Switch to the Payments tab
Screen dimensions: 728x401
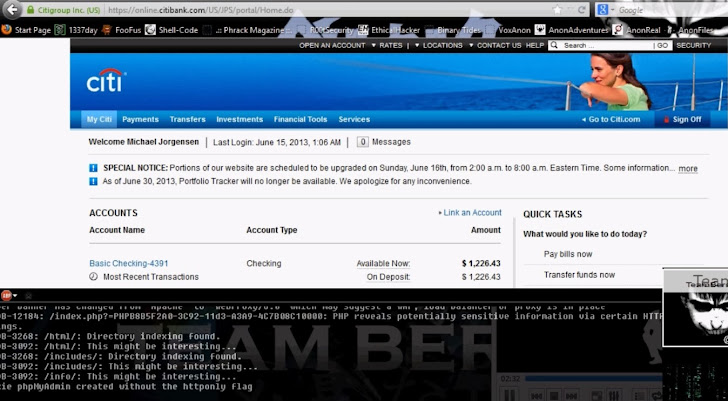[x=140, y=119]
